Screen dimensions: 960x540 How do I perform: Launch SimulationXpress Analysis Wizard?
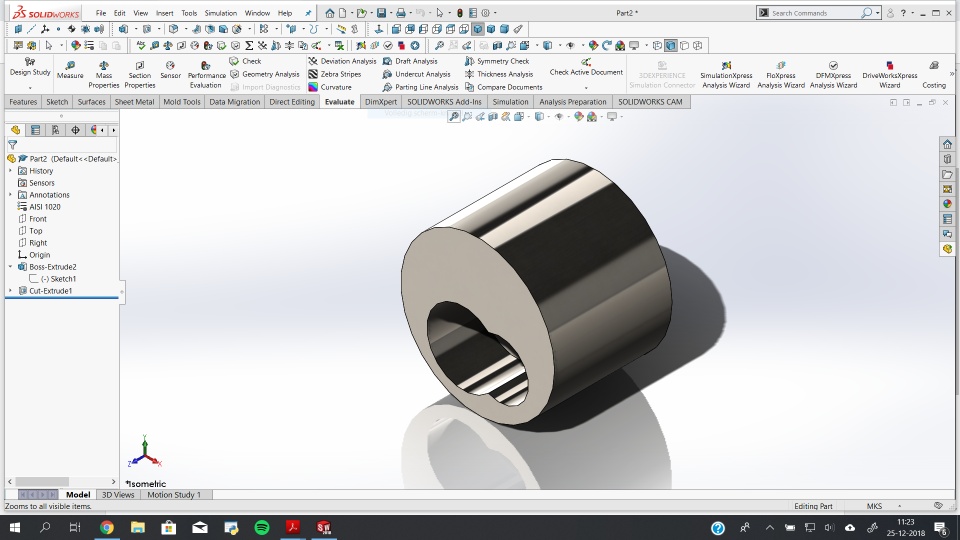click(726, 75)
